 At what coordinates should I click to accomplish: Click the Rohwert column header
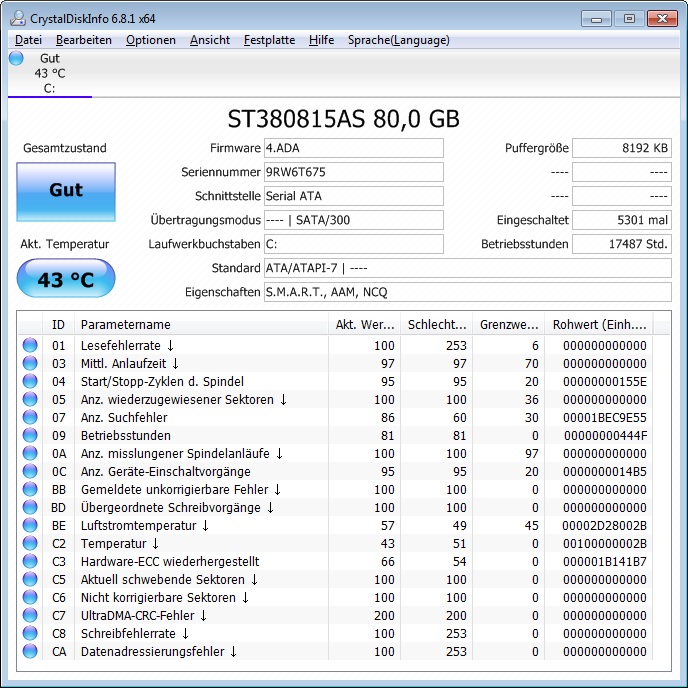point(599,325)
